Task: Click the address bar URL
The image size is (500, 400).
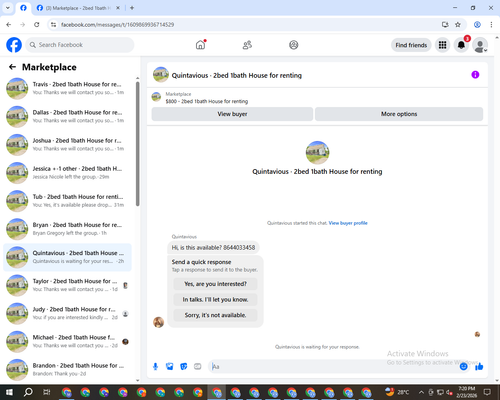Action: click(x=117, y=25)
